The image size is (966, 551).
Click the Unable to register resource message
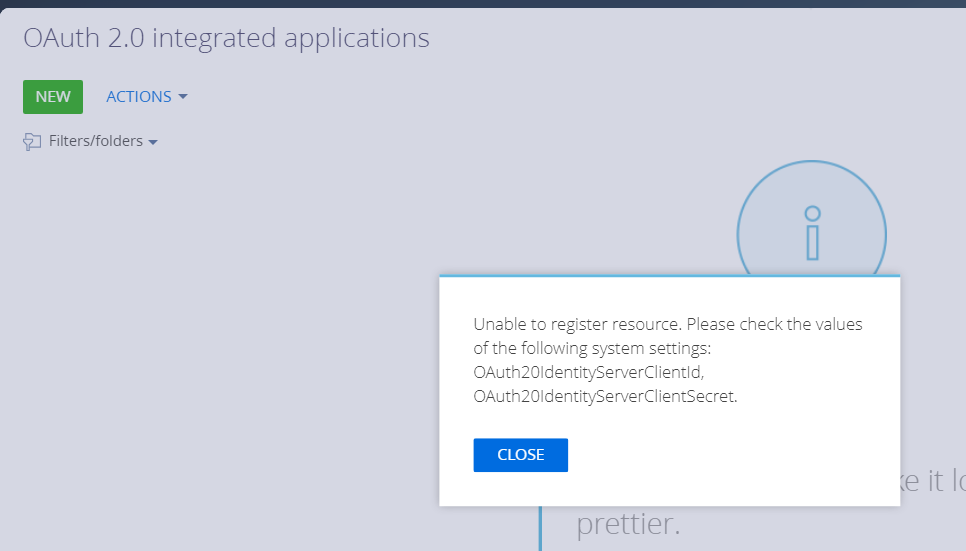[x=578, y=324]
